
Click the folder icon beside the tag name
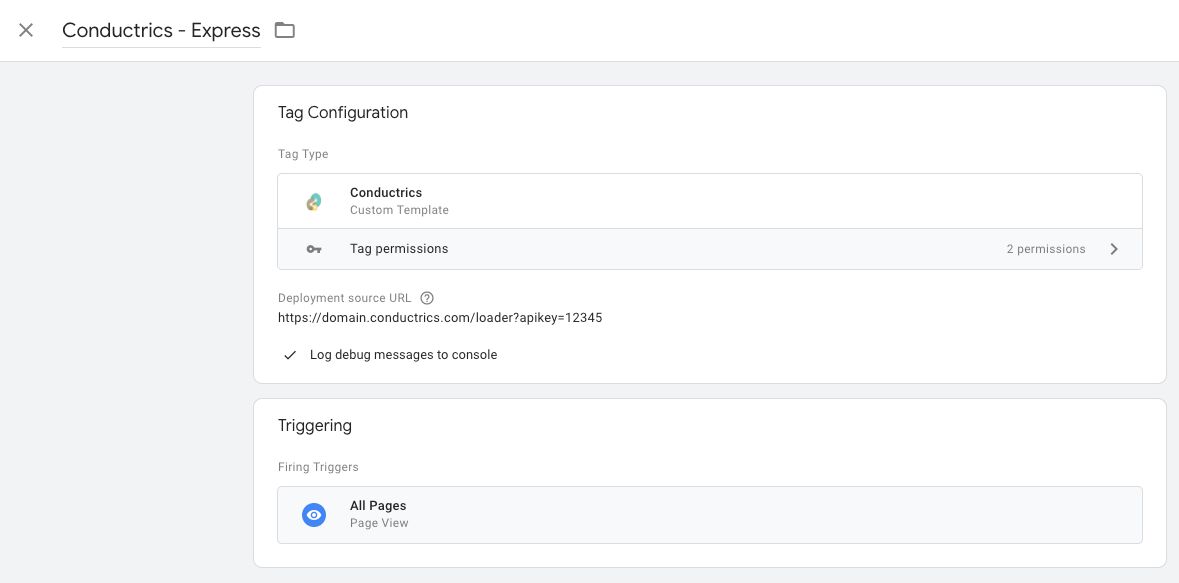pyautogui.click(x=284, y=30)
